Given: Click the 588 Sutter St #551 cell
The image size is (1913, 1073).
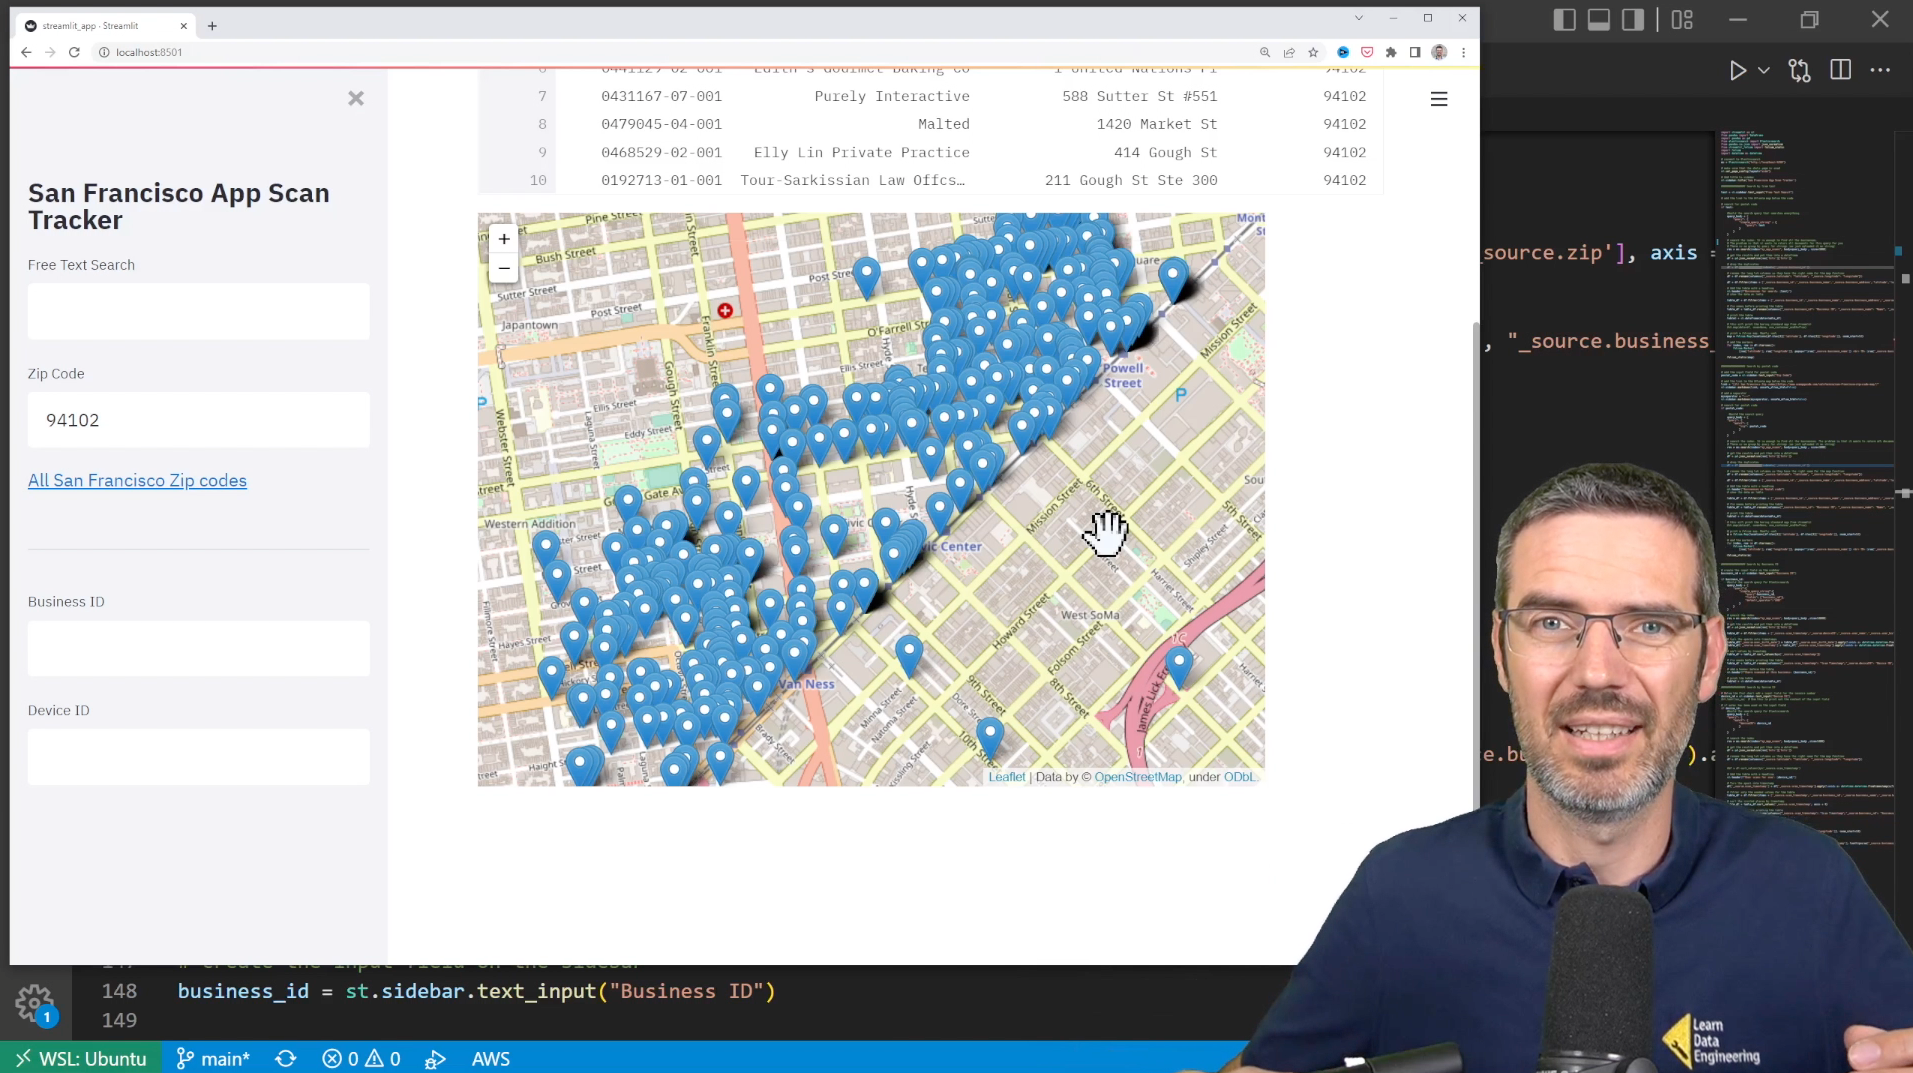Looking at the screenshot, I should click(1140, 96).
